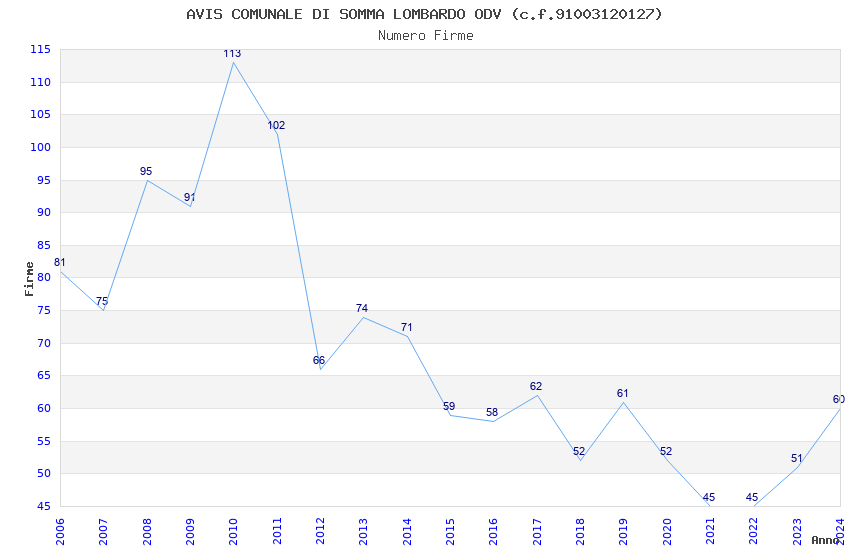Select the 71 data label for 2014
This screenshot has height=550, width=850.
[407, 327]
